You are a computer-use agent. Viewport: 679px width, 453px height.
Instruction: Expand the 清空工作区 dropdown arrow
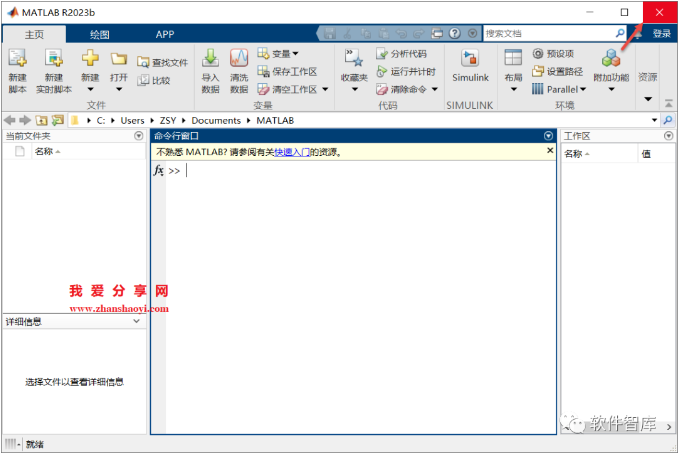[325, 89]
